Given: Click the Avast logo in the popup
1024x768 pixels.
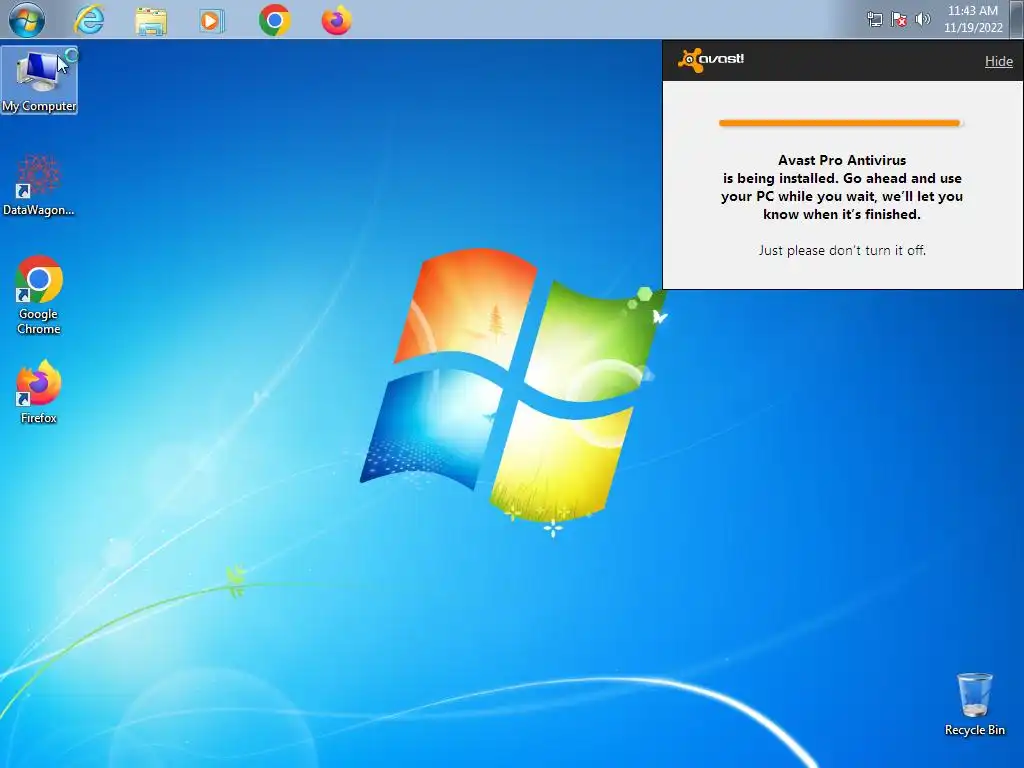Looking at the screenshot, I should pos(711,60).
